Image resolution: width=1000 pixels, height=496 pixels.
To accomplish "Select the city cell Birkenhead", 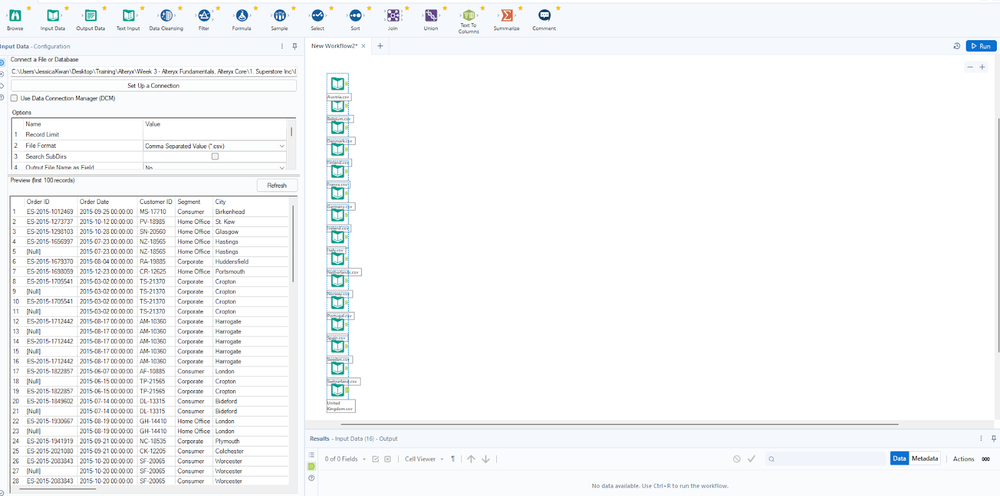I will [230, 212].
